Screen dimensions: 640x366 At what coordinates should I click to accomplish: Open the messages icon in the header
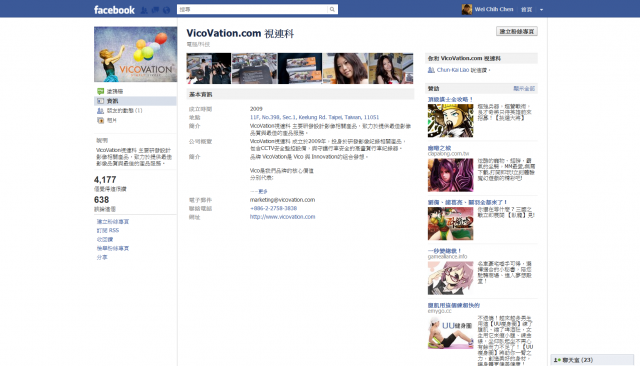click(x=155, y=10)
